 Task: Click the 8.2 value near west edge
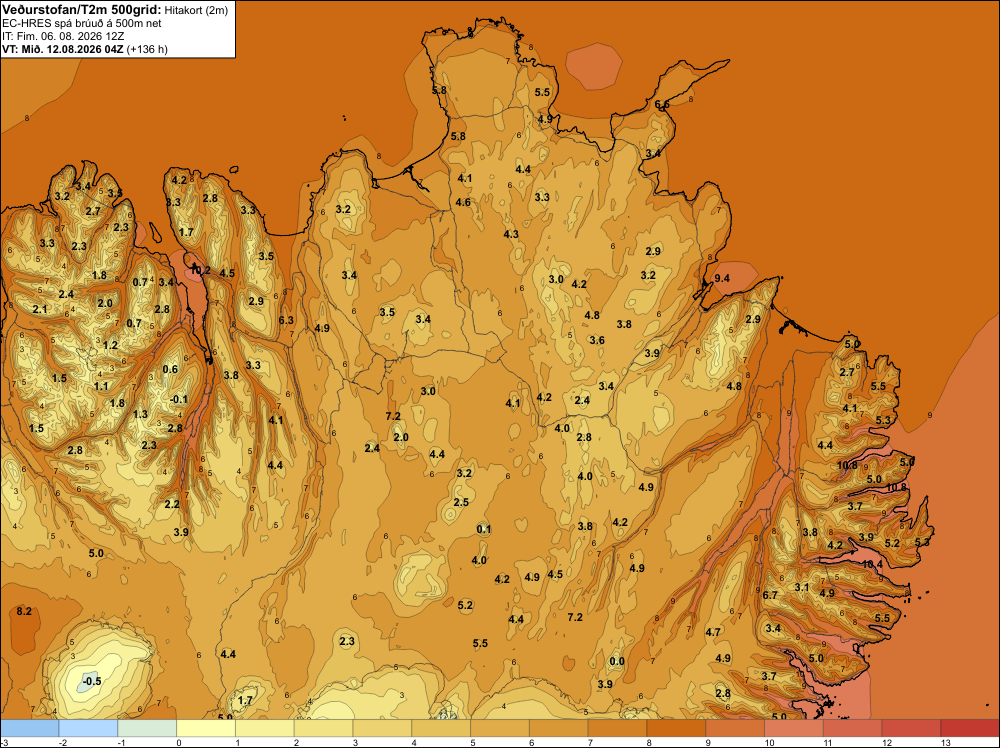[24, 611]
